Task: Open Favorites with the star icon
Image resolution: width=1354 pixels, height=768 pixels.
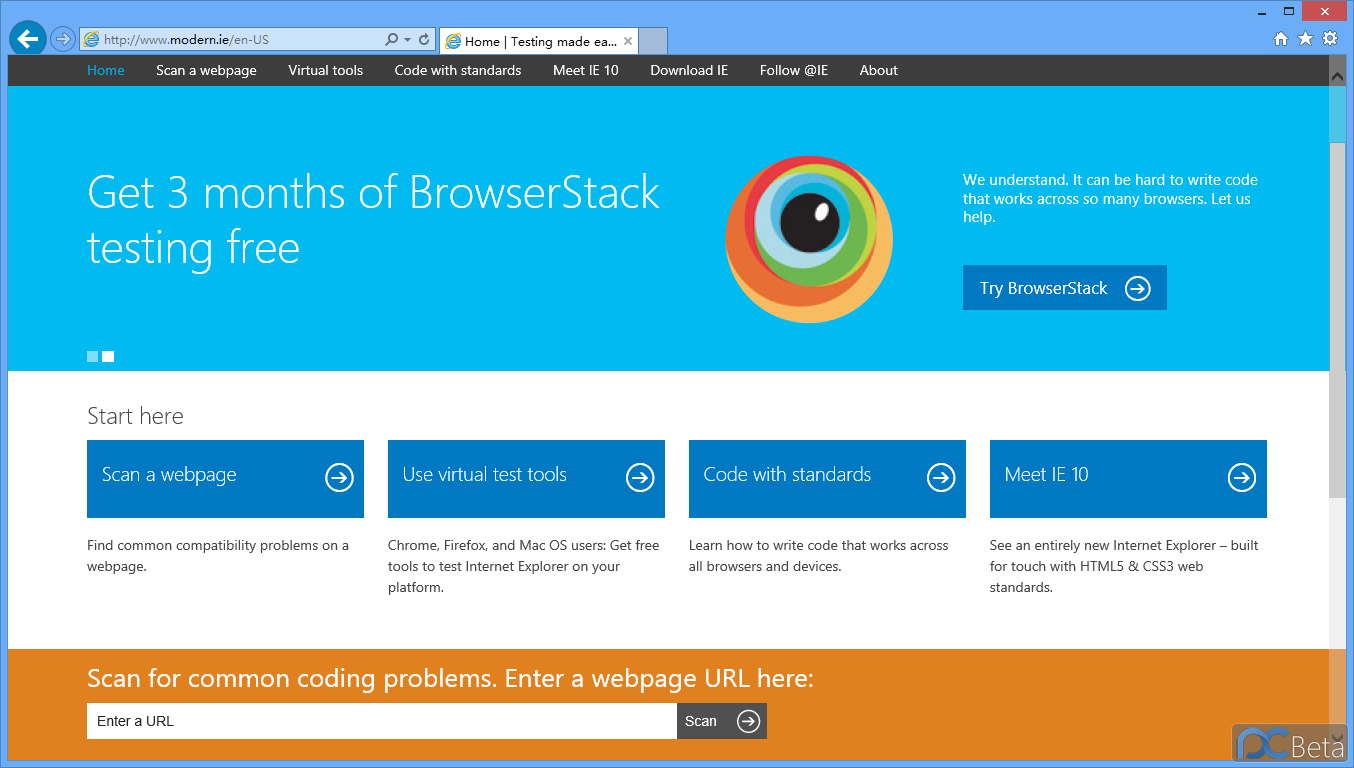Action: [1305, 39]
